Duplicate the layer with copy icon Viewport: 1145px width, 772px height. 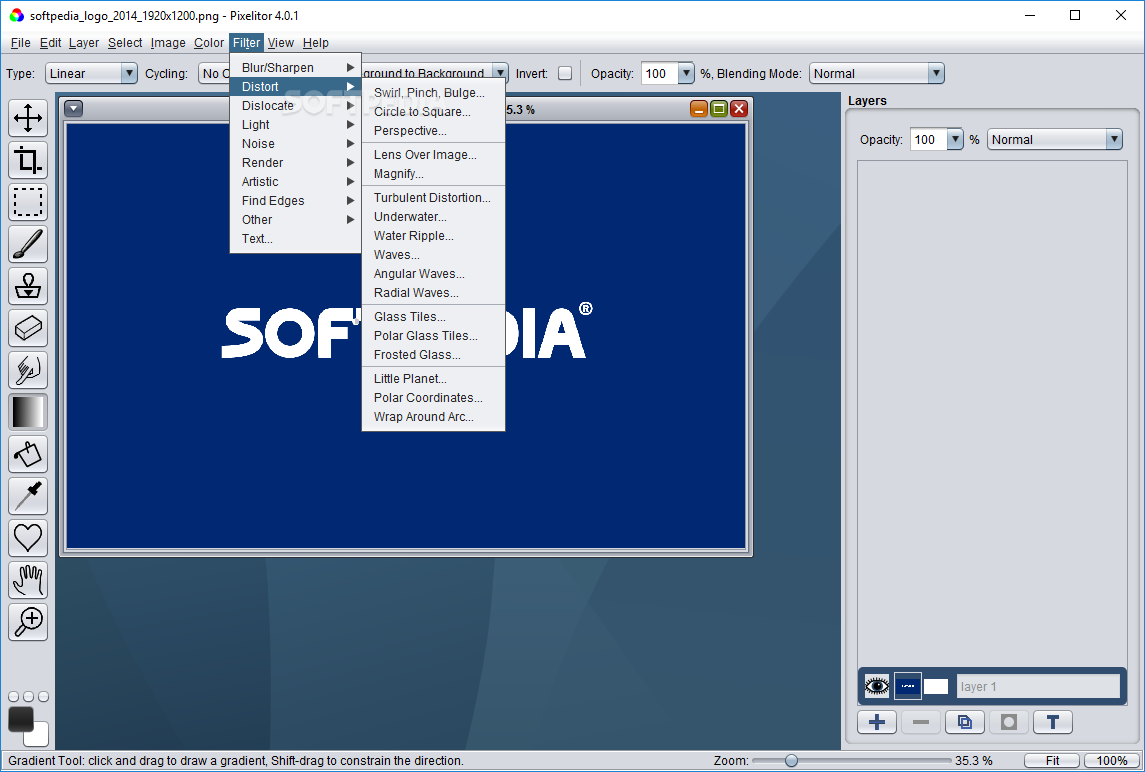click(965, 722)
